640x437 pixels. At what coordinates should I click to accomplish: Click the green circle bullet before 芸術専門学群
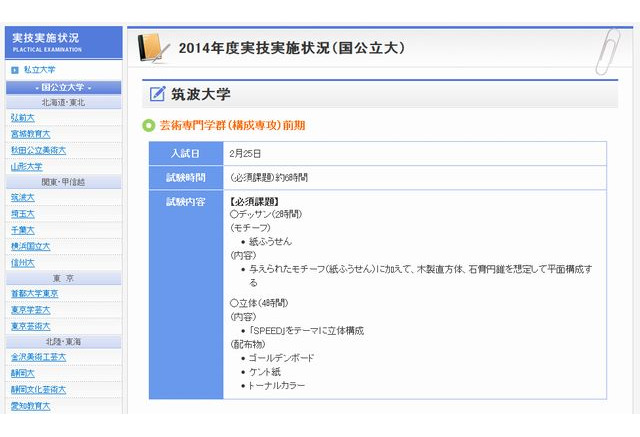pos(149,125)
